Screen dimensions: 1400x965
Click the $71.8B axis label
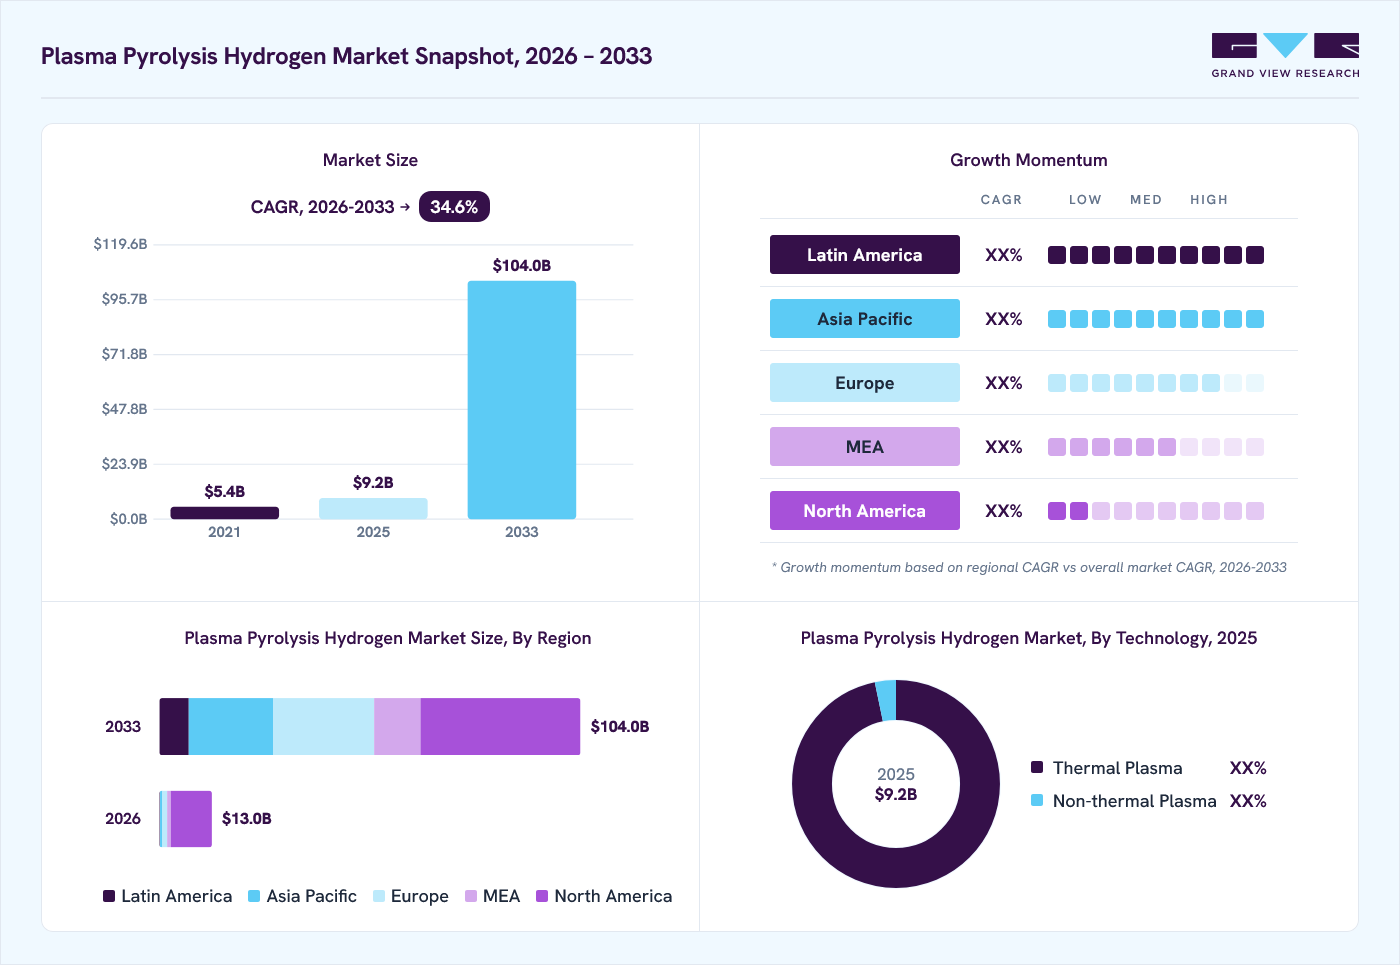[x=124, y=354]
